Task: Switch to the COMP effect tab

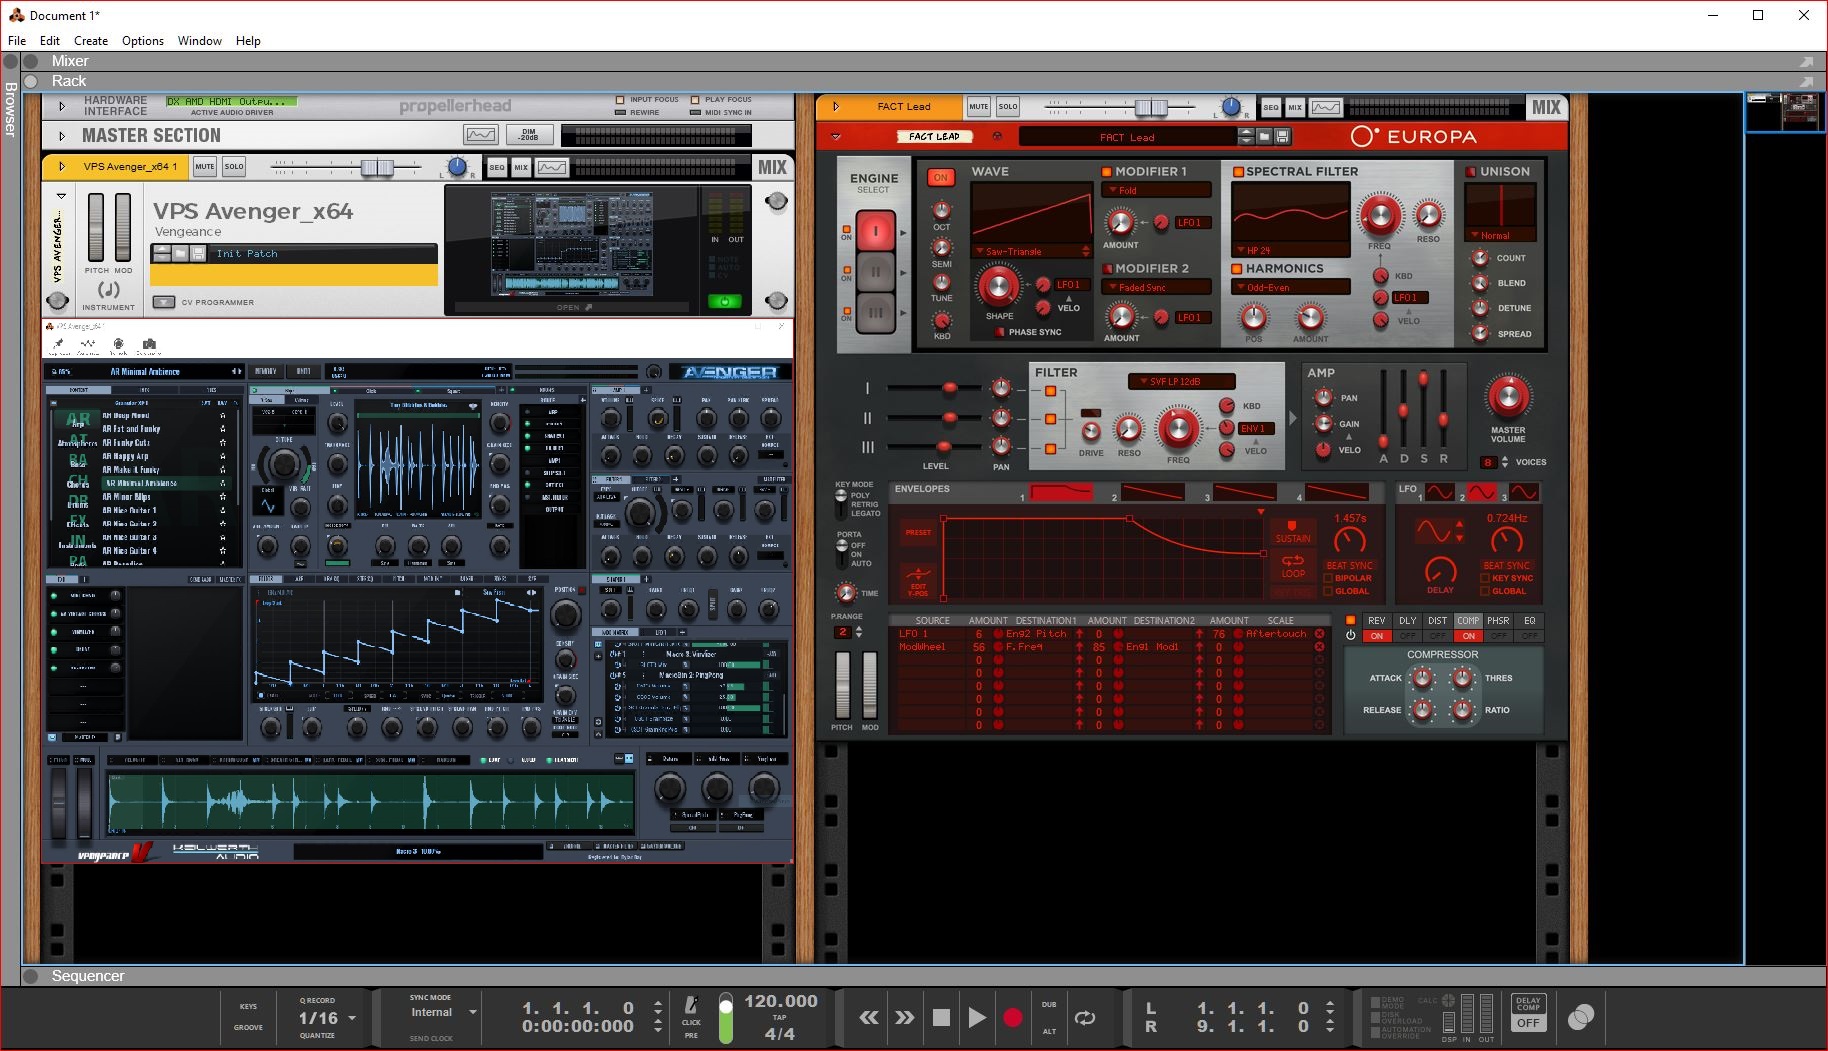Action: click(x=1468, y=621)
